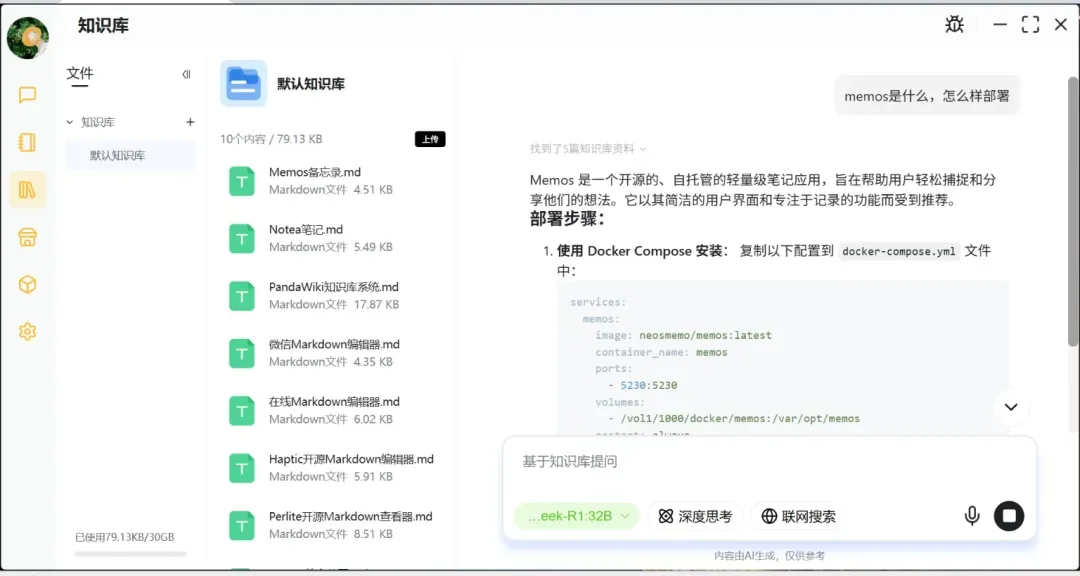This screenshot has height=576, width=1080.
Task: Toggle 深度思考 deep thinking mode
Action: (x=696, y=516)
